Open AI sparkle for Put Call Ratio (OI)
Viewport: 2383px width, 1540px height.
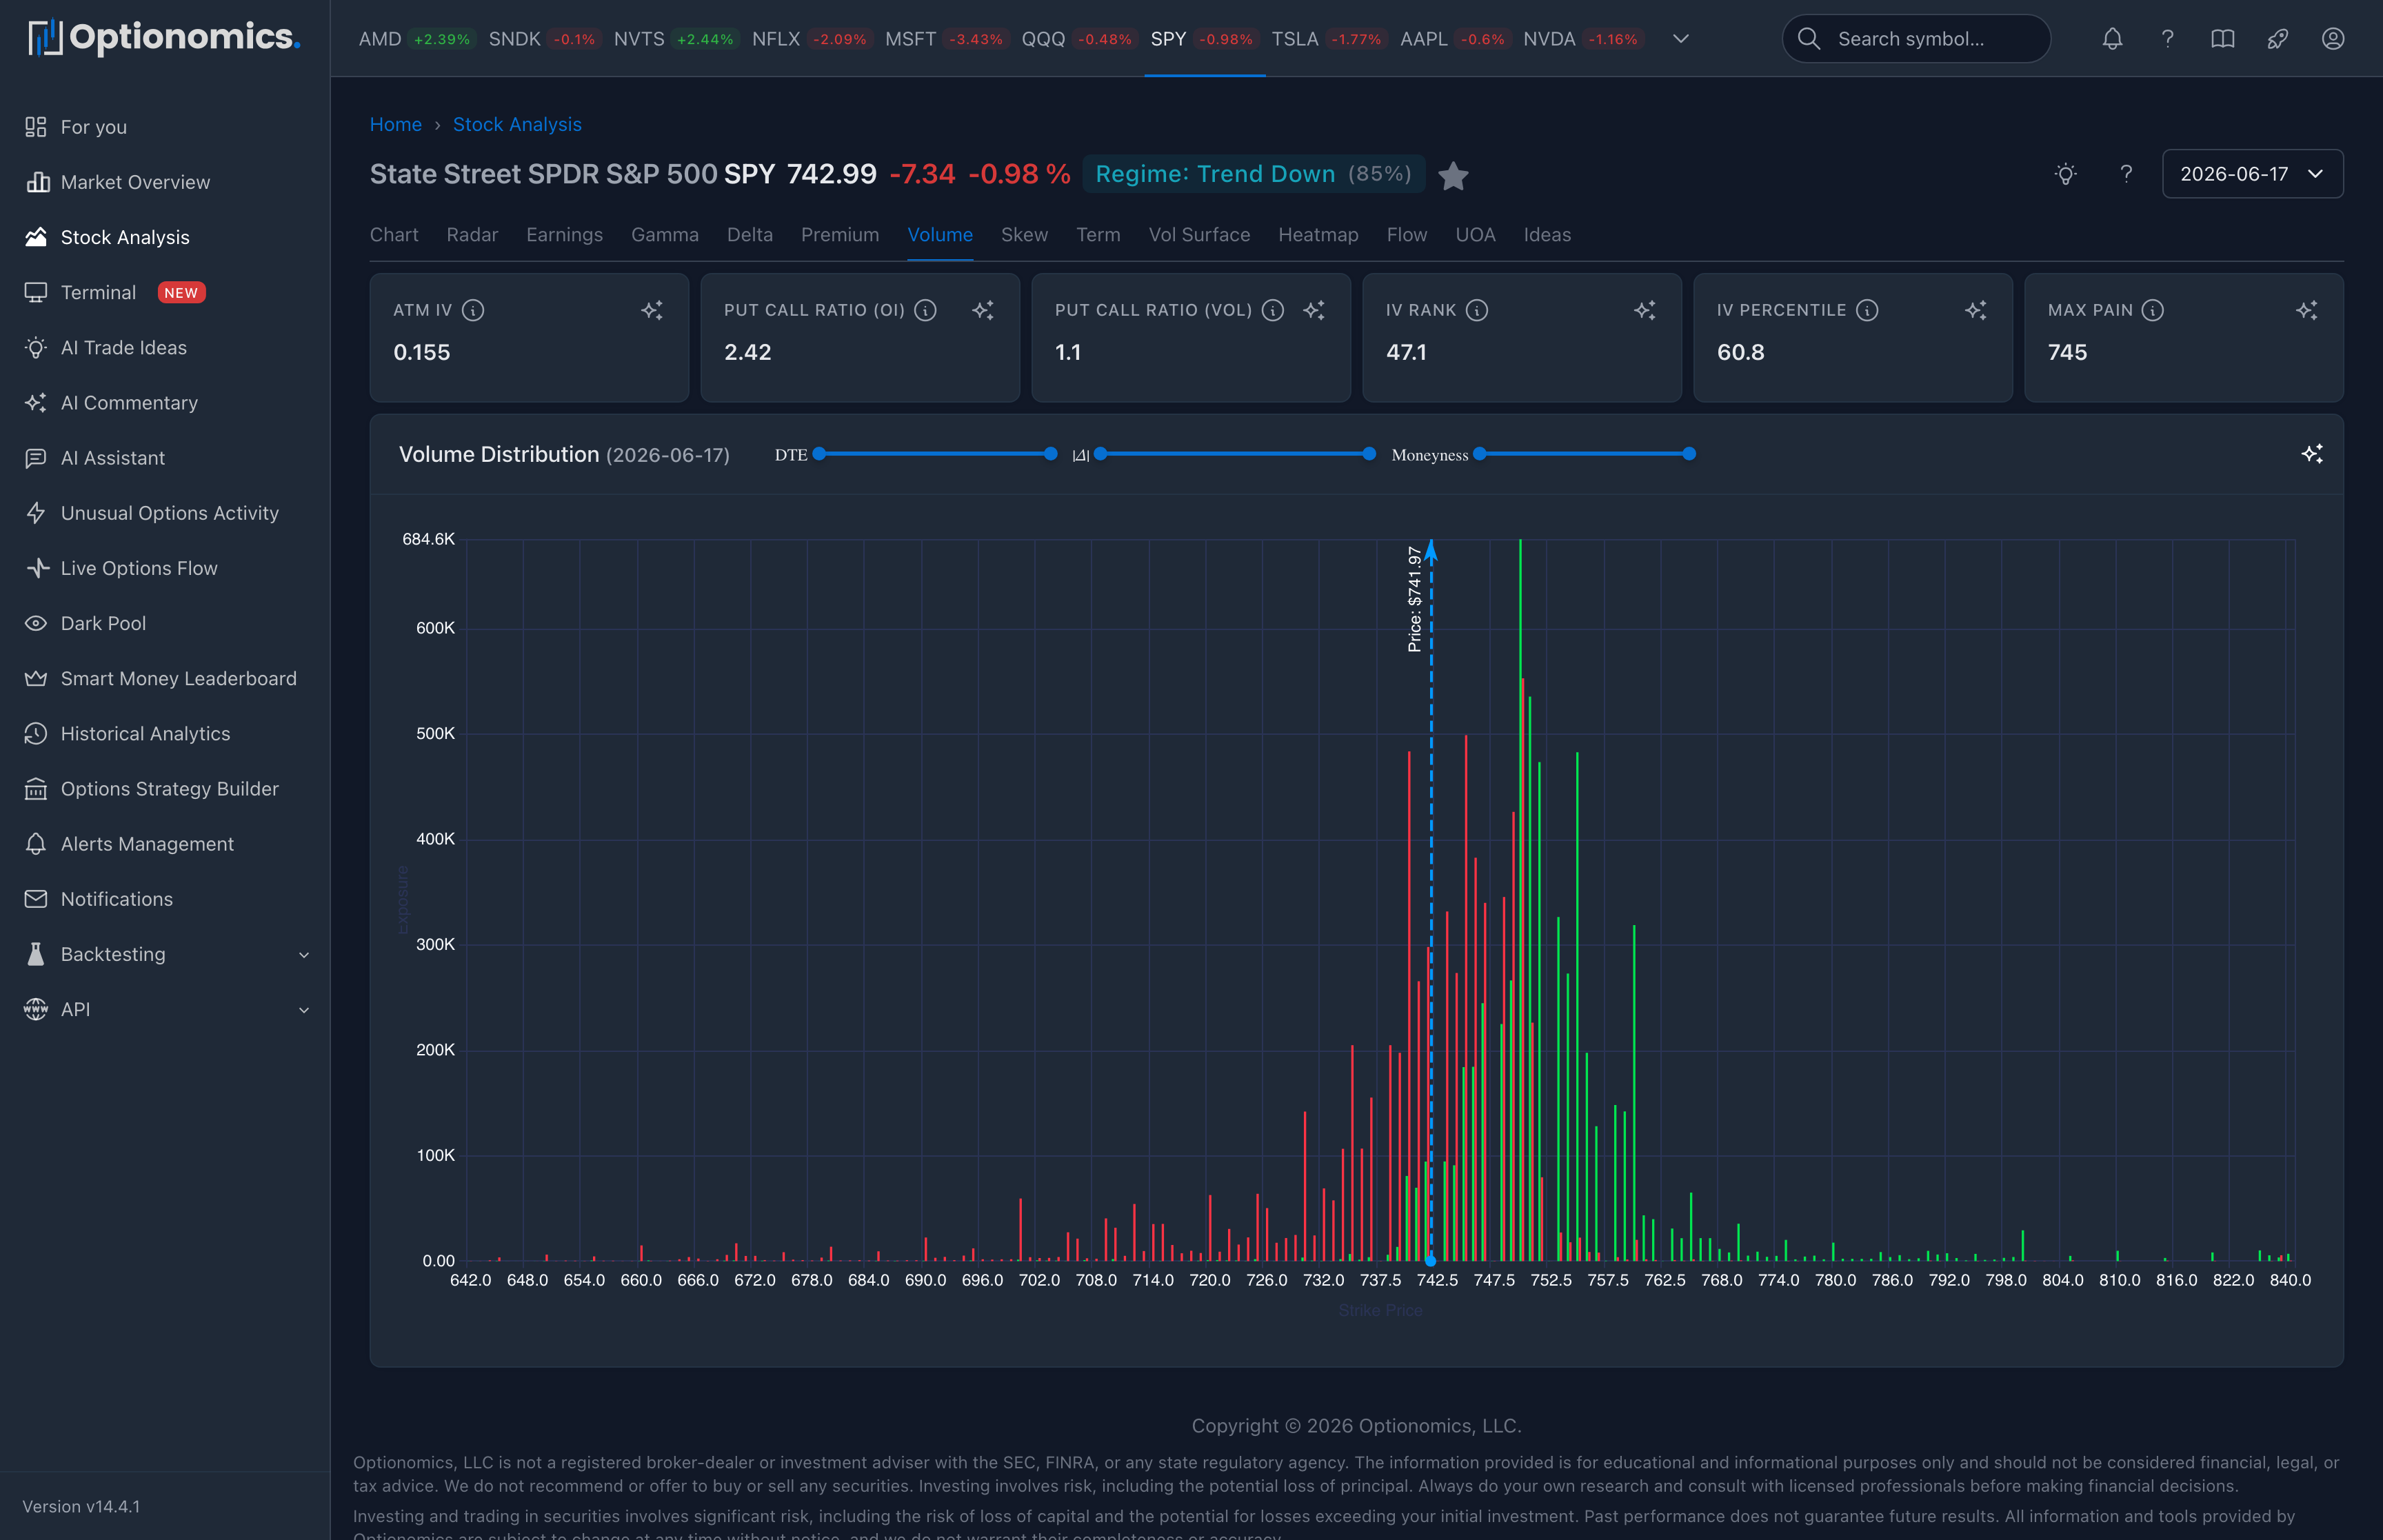pyautogui.click(x=983, y=310)
